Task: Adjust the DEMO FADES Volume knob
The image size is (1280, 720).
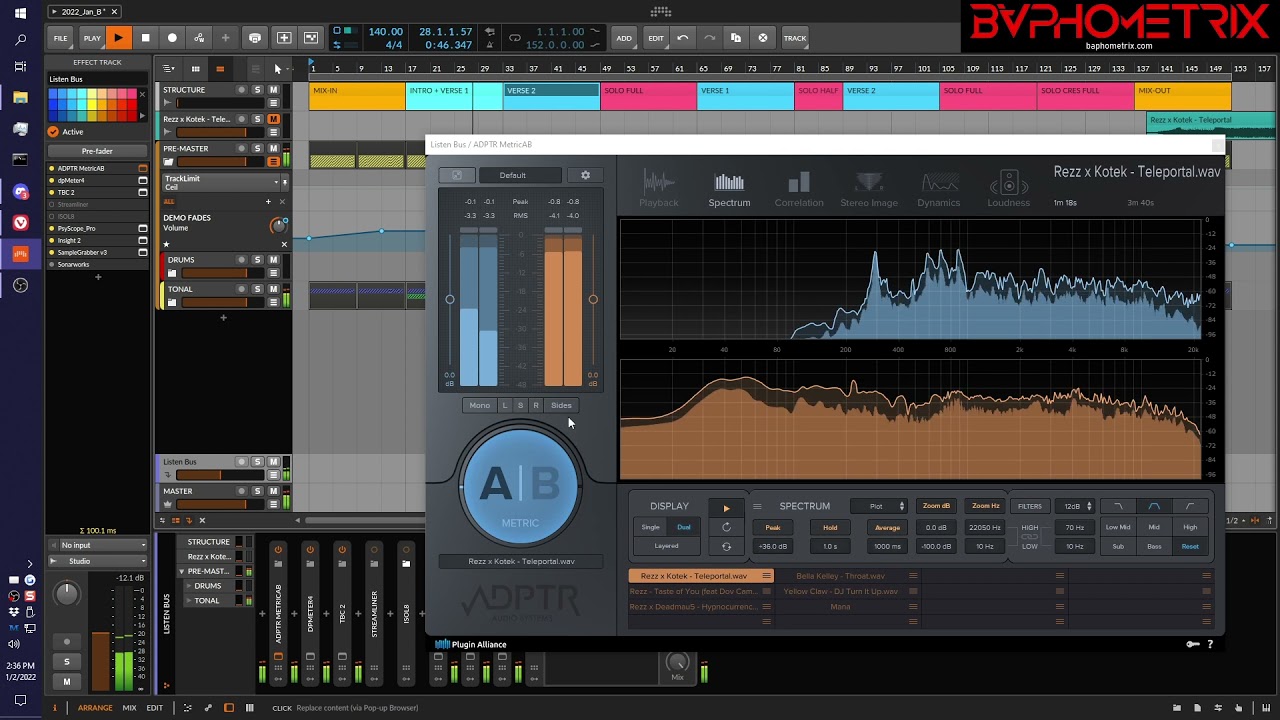Action: 278,227
